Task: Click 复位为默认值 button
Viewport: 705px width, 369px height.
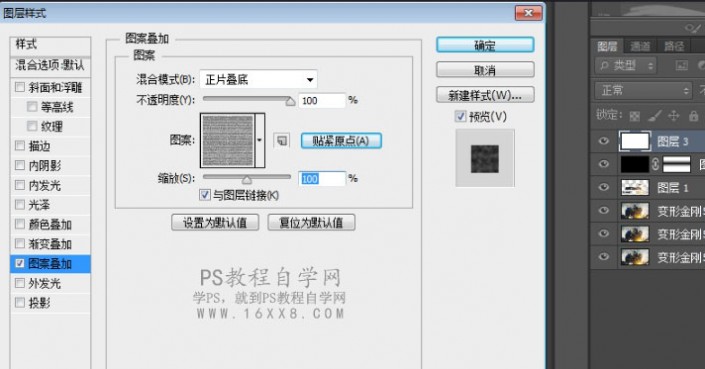Action: click(311, 222)
